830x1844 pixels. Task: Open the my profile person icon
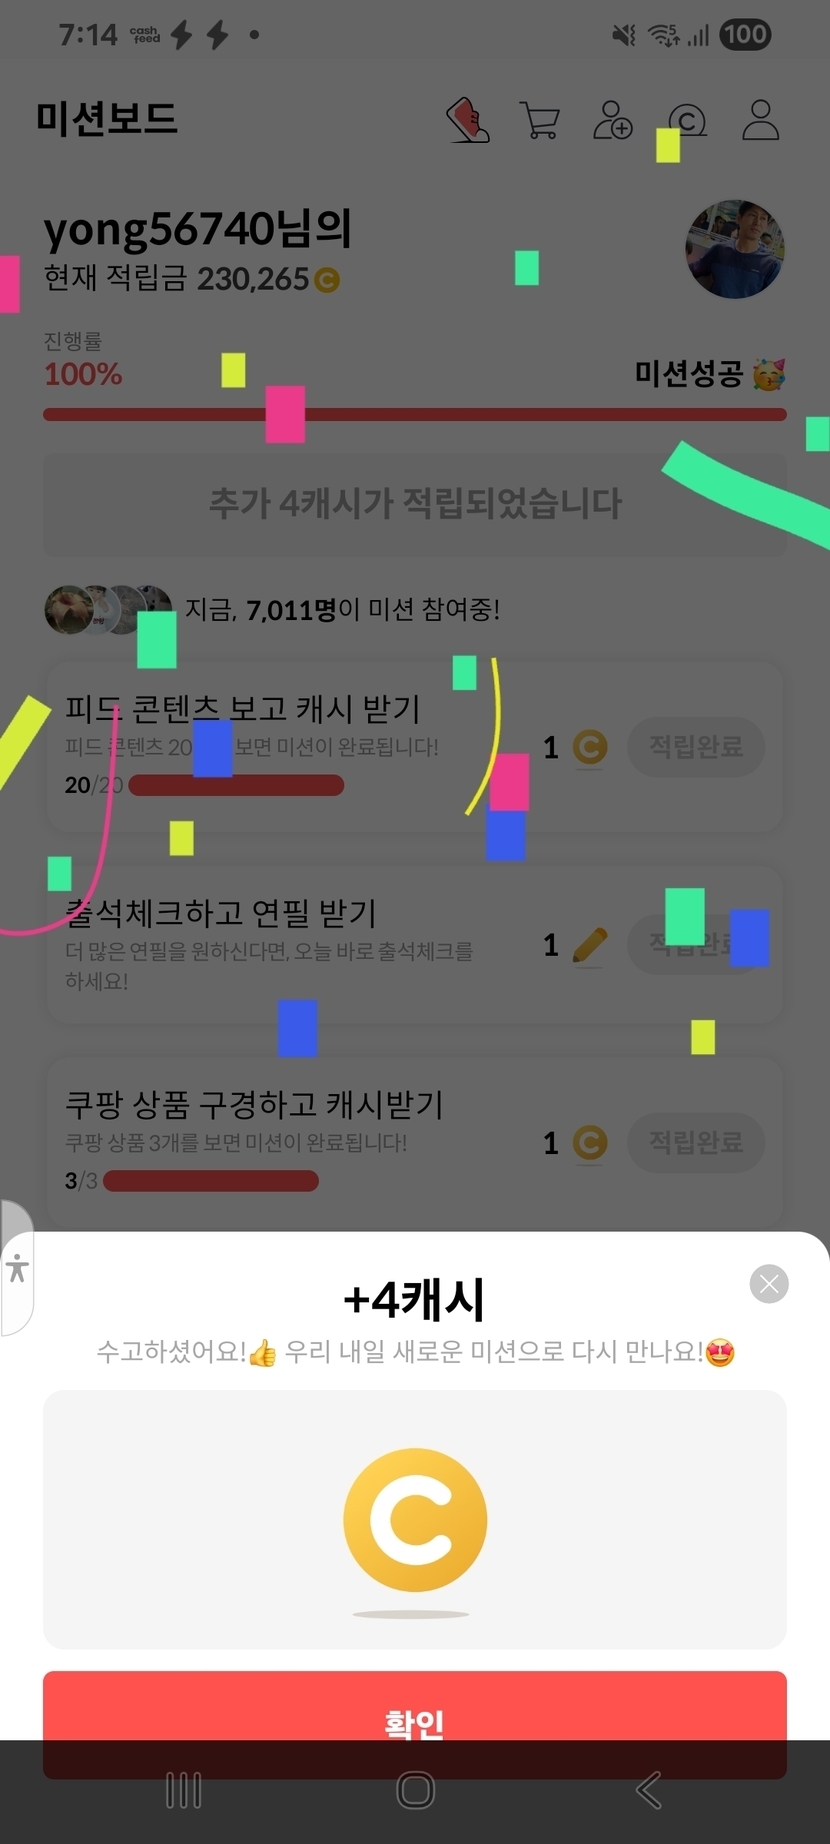point(760,120)
